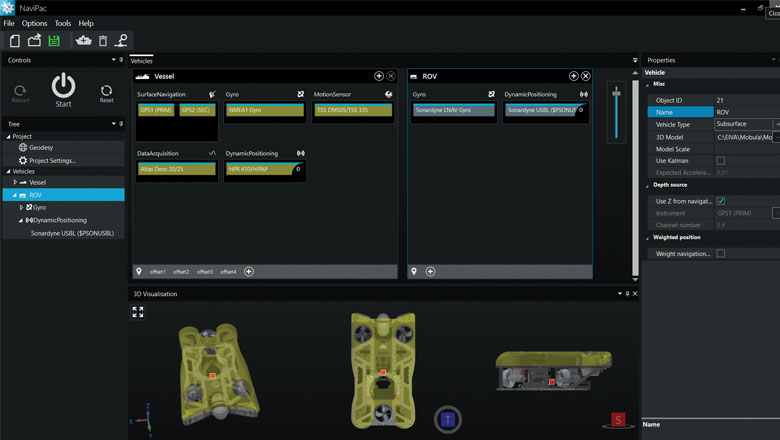The height and width of the screenshot is (440, 780).
Task: Collapse the Project tree node
Action: [x=8, y=136]
